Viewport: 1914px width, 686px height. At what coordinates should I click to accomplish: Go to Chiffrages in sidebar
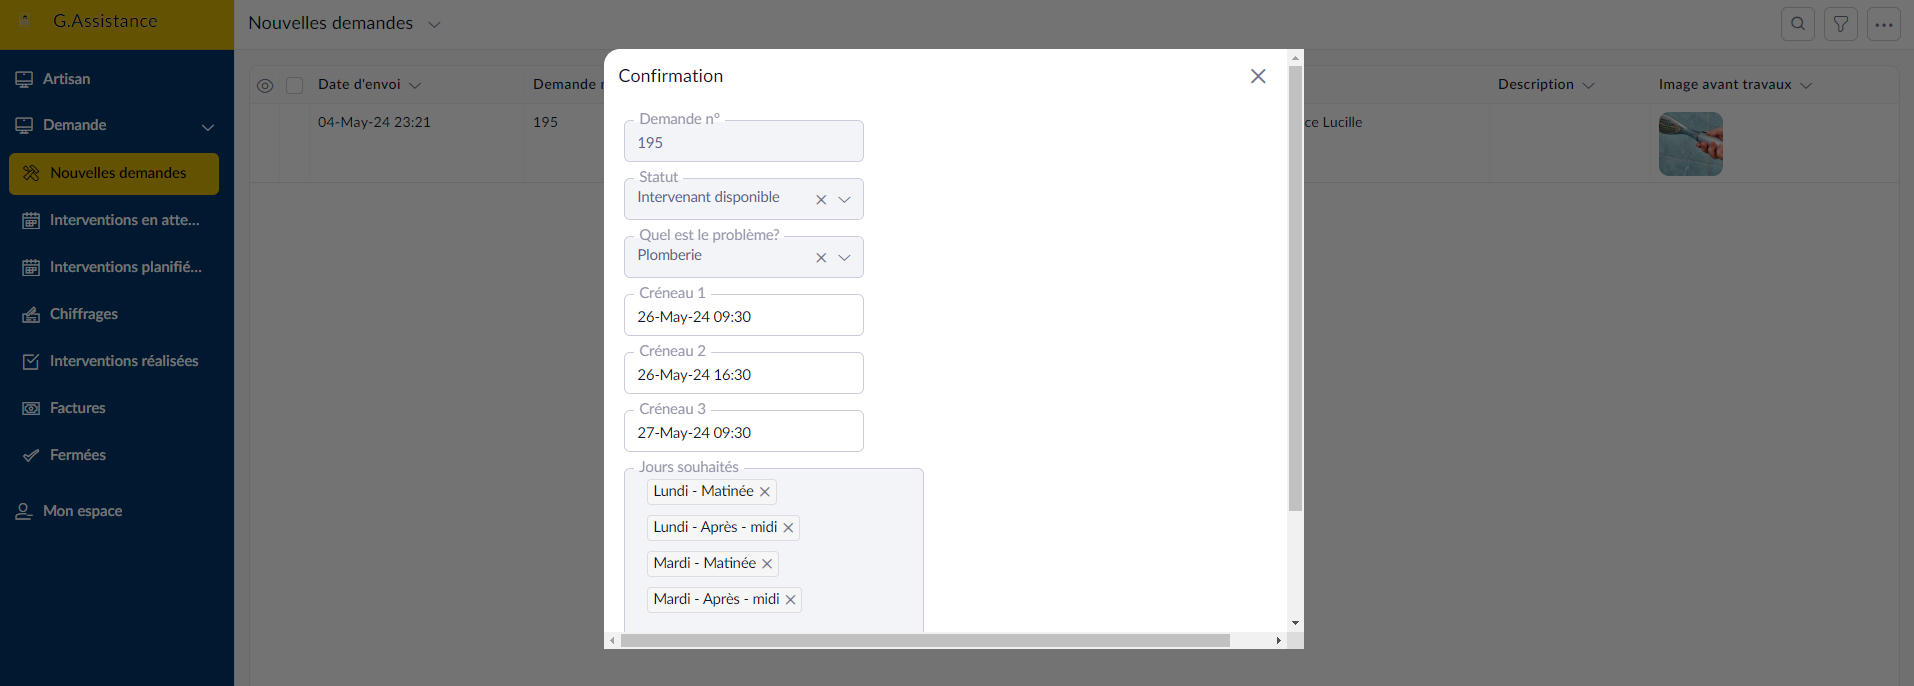[84, 314]
